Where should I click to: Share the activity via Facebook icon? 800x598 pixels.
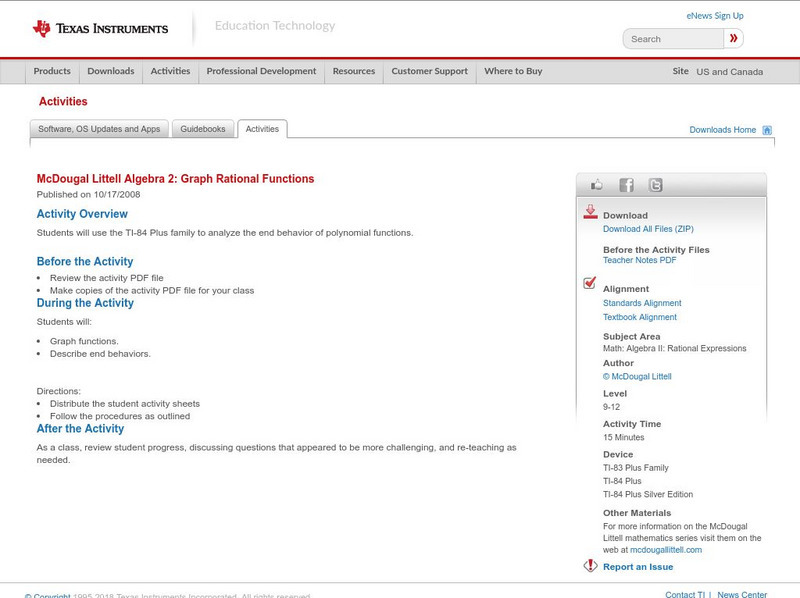(x=626, y=185)
